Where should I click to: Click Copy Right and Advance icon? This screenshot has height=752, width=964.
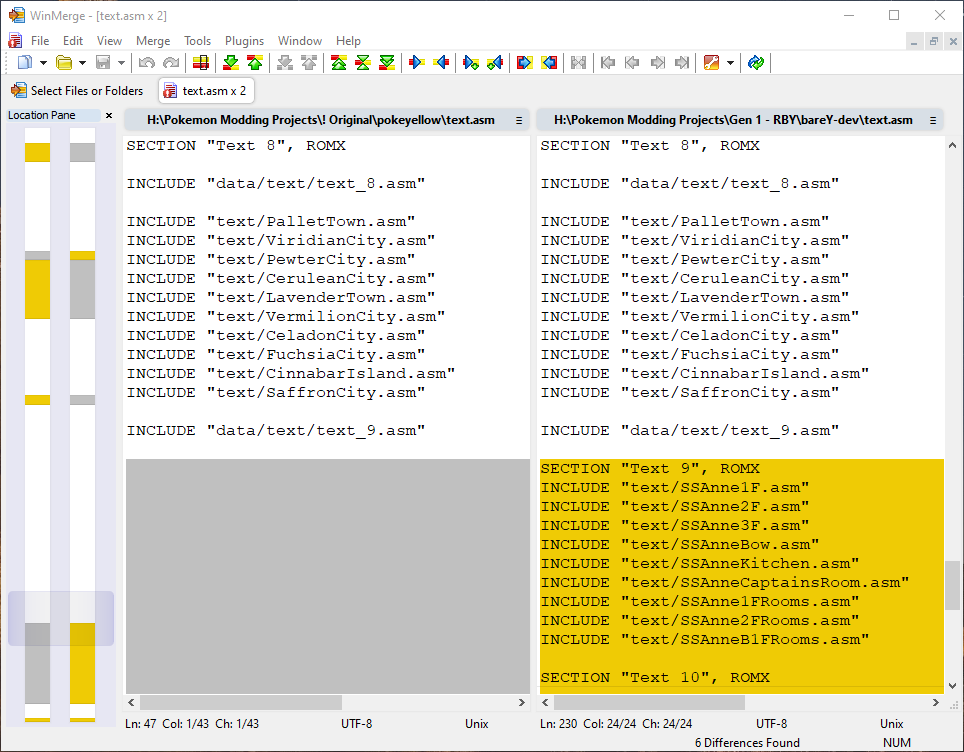click(x=471, y=63)
